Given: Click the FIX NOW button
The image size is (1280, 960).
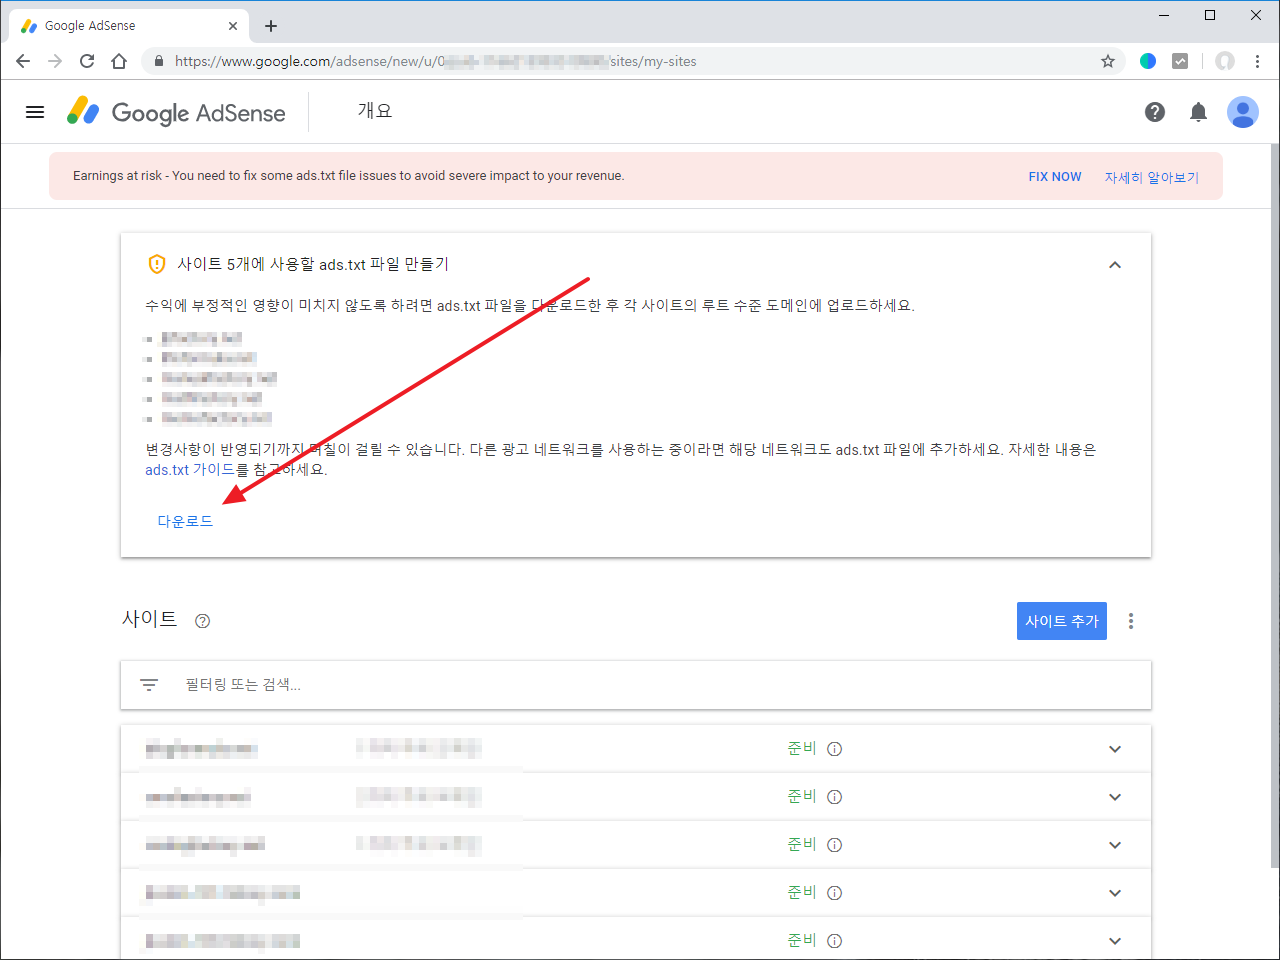Looking at the screenshot, I should pos(1054,176).
